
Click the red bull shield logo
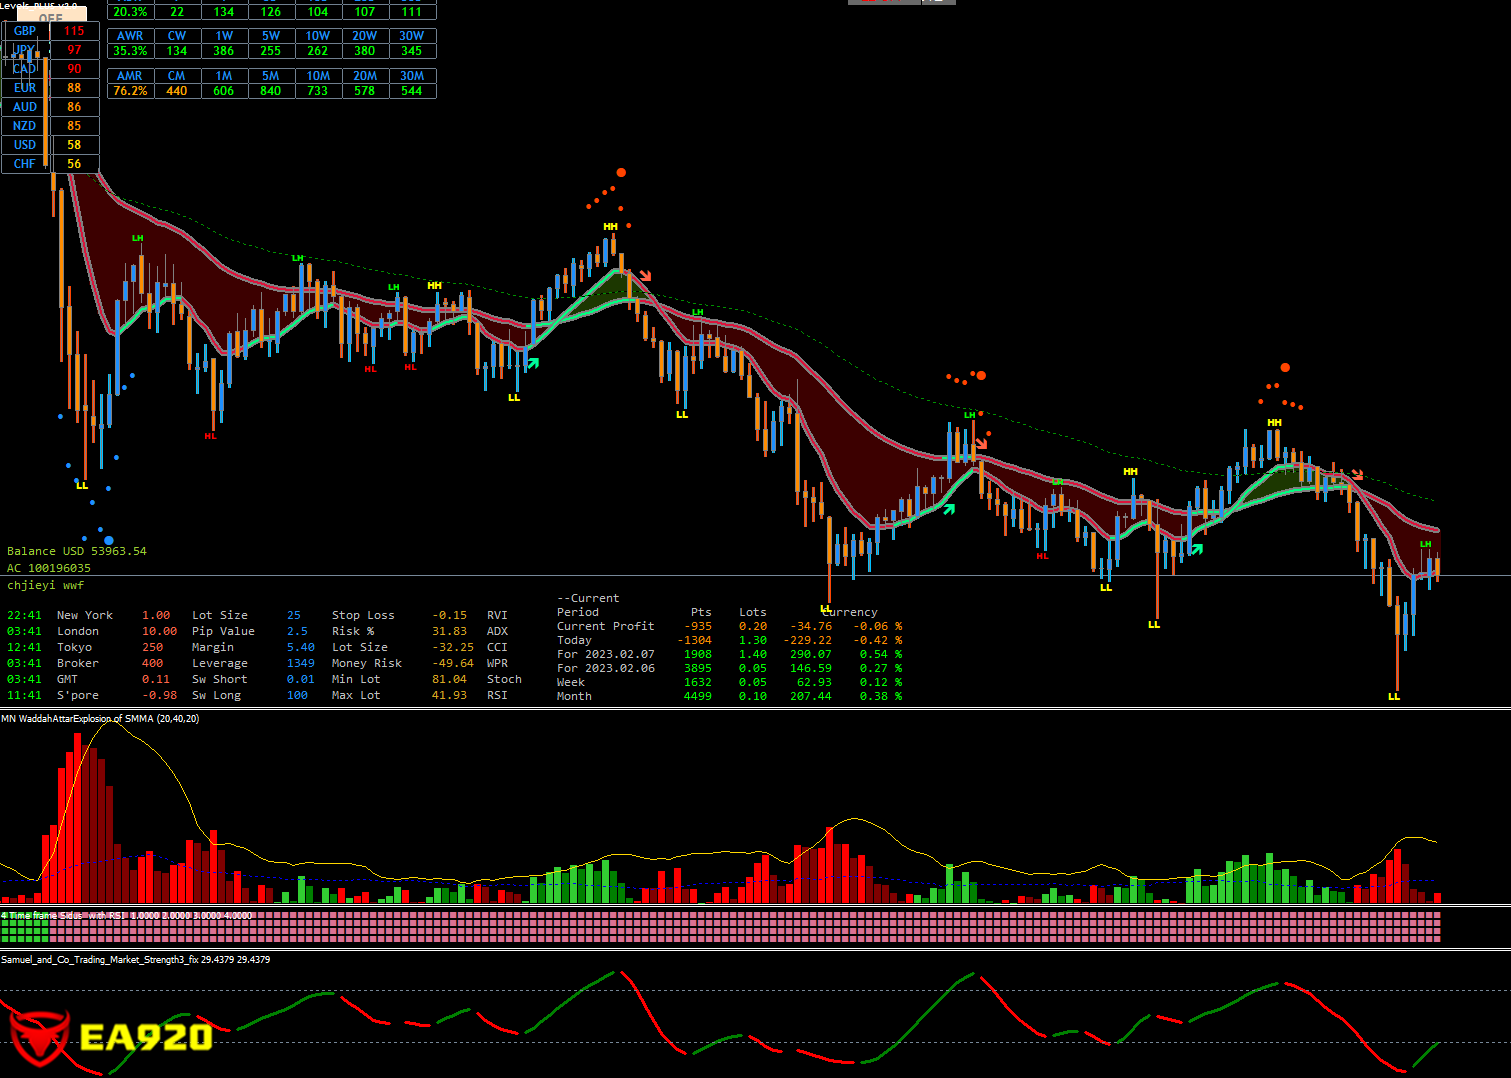(40, 1036)
